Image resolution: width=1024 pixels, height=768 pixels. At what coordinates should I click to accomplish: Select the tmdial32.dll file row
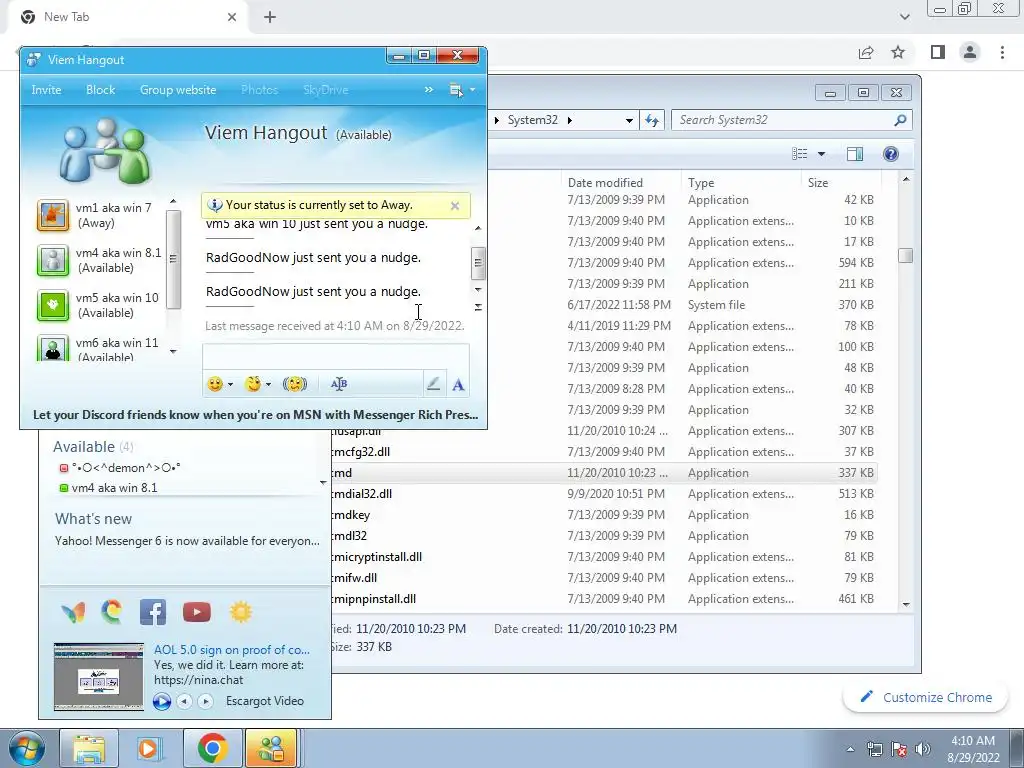pos(604,494)
